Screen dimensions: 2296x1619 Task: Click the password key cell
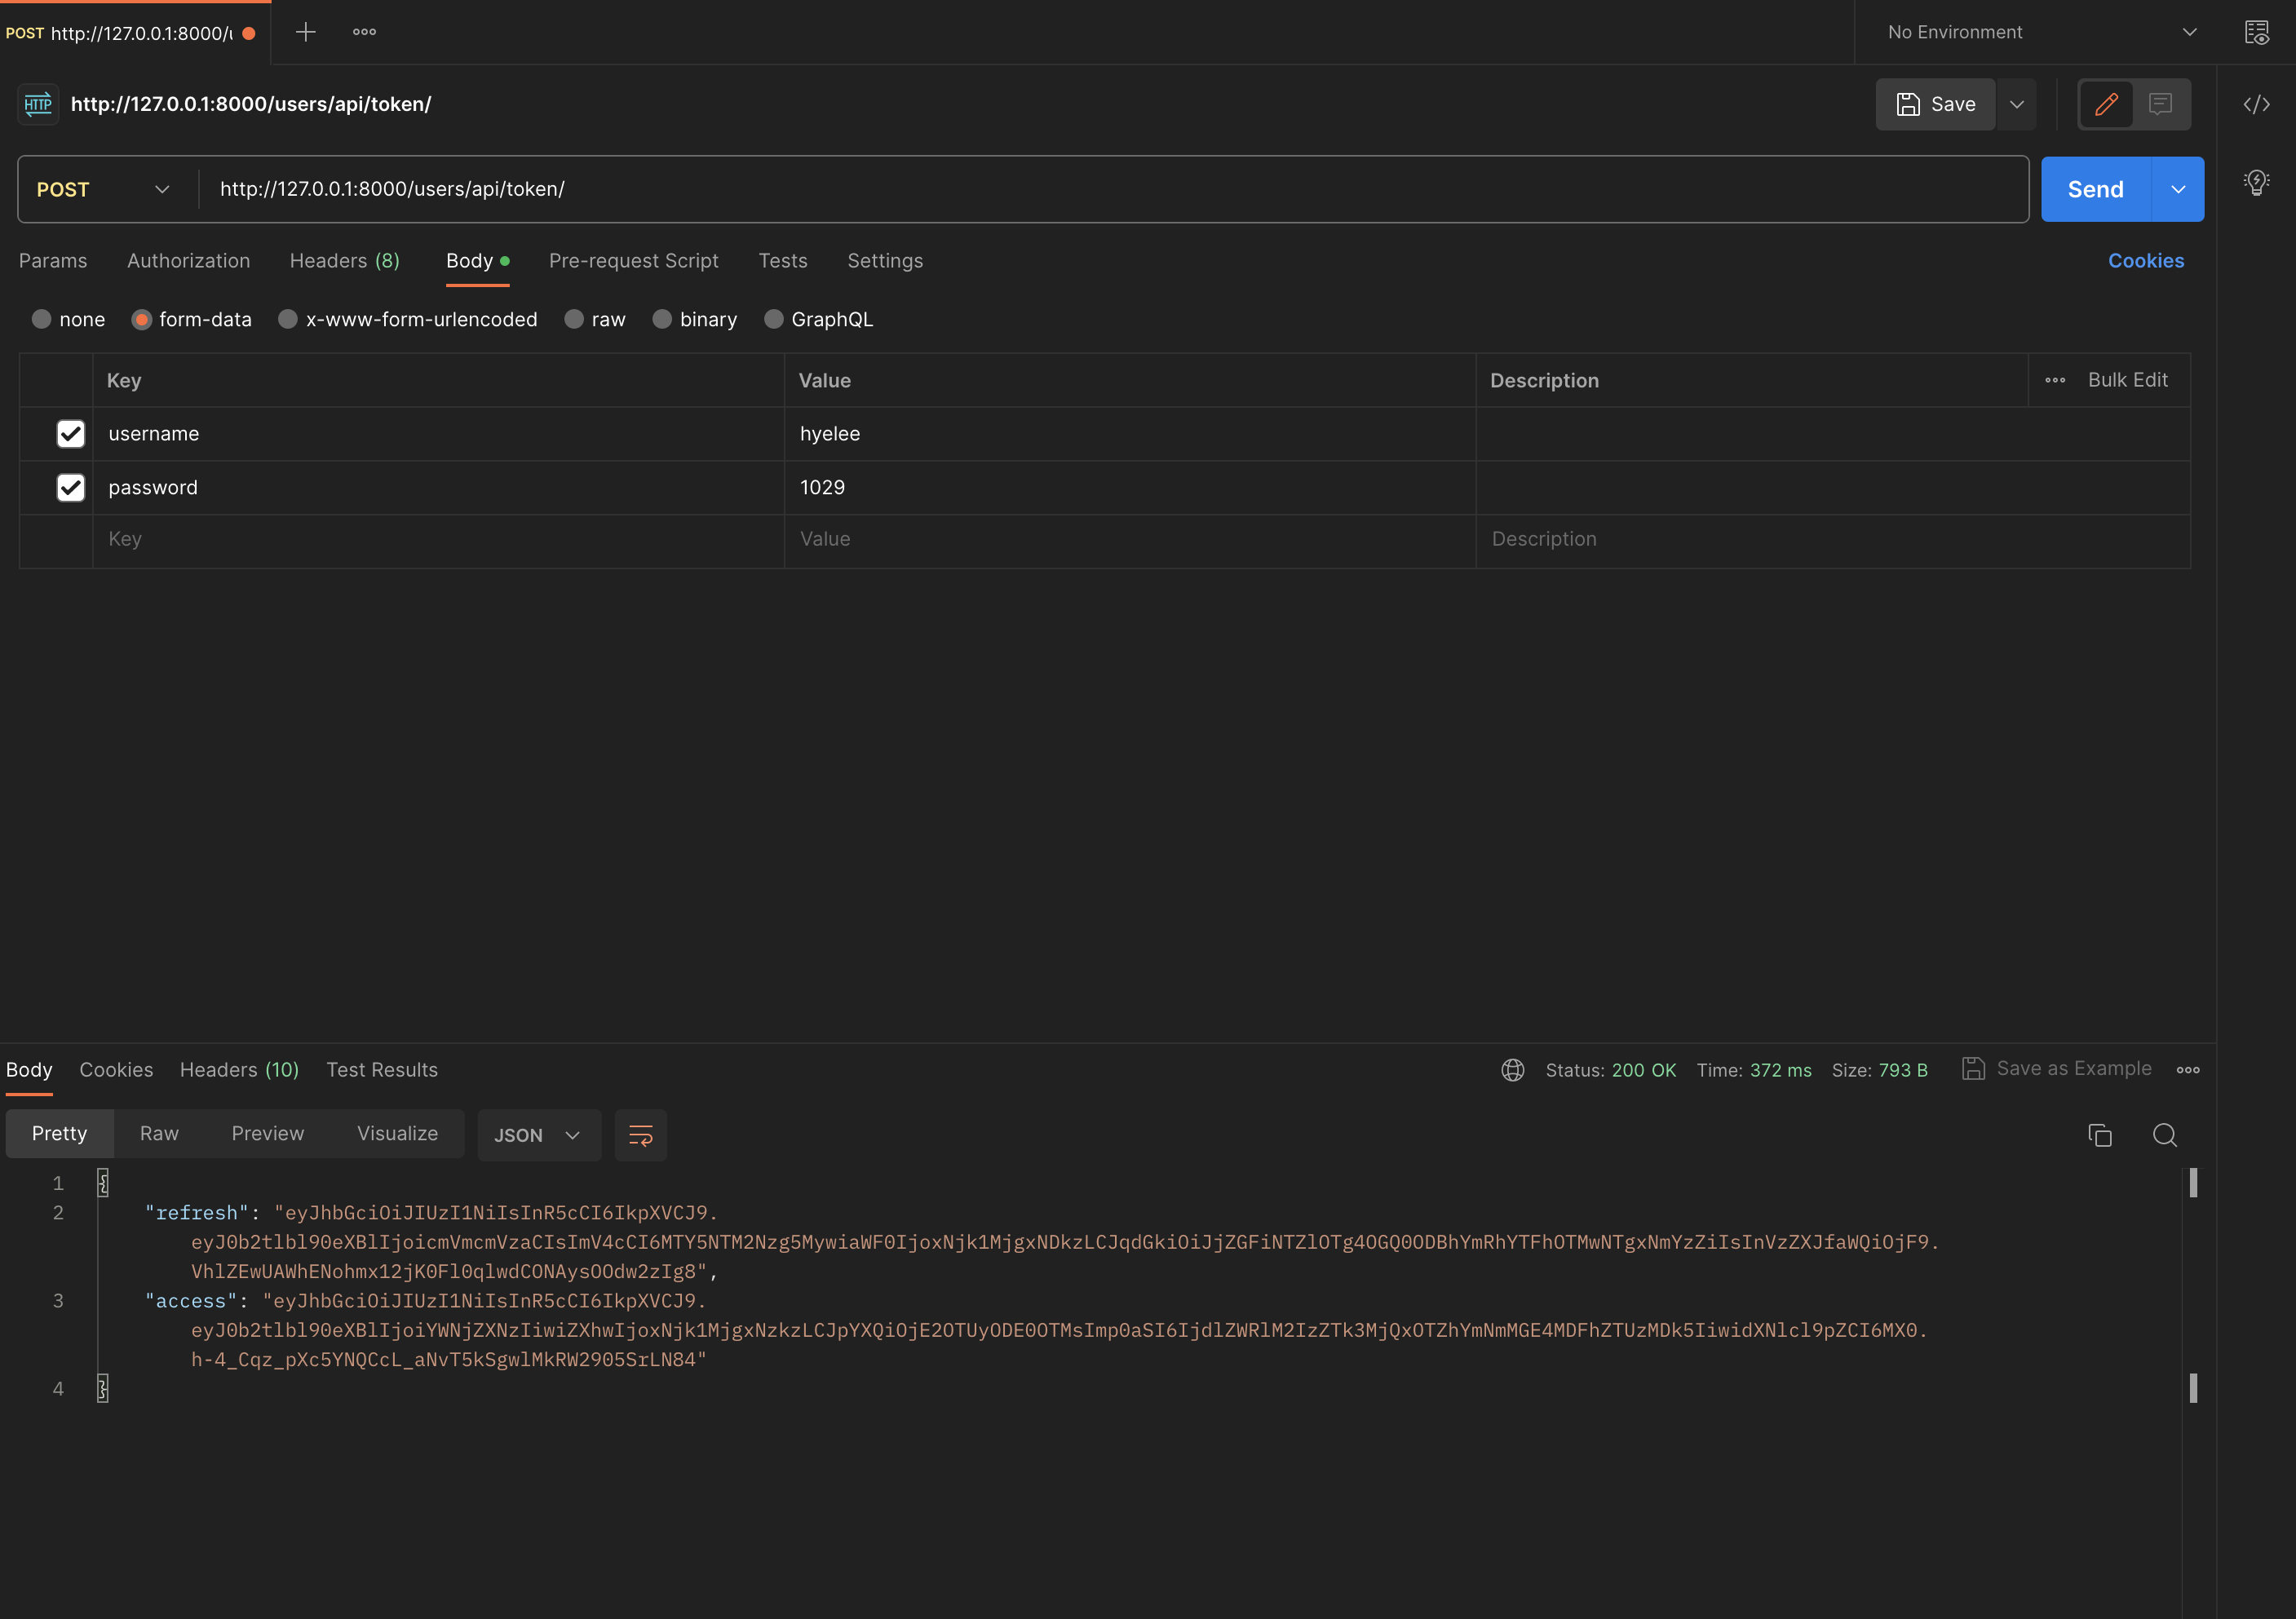tap(438, 488)
